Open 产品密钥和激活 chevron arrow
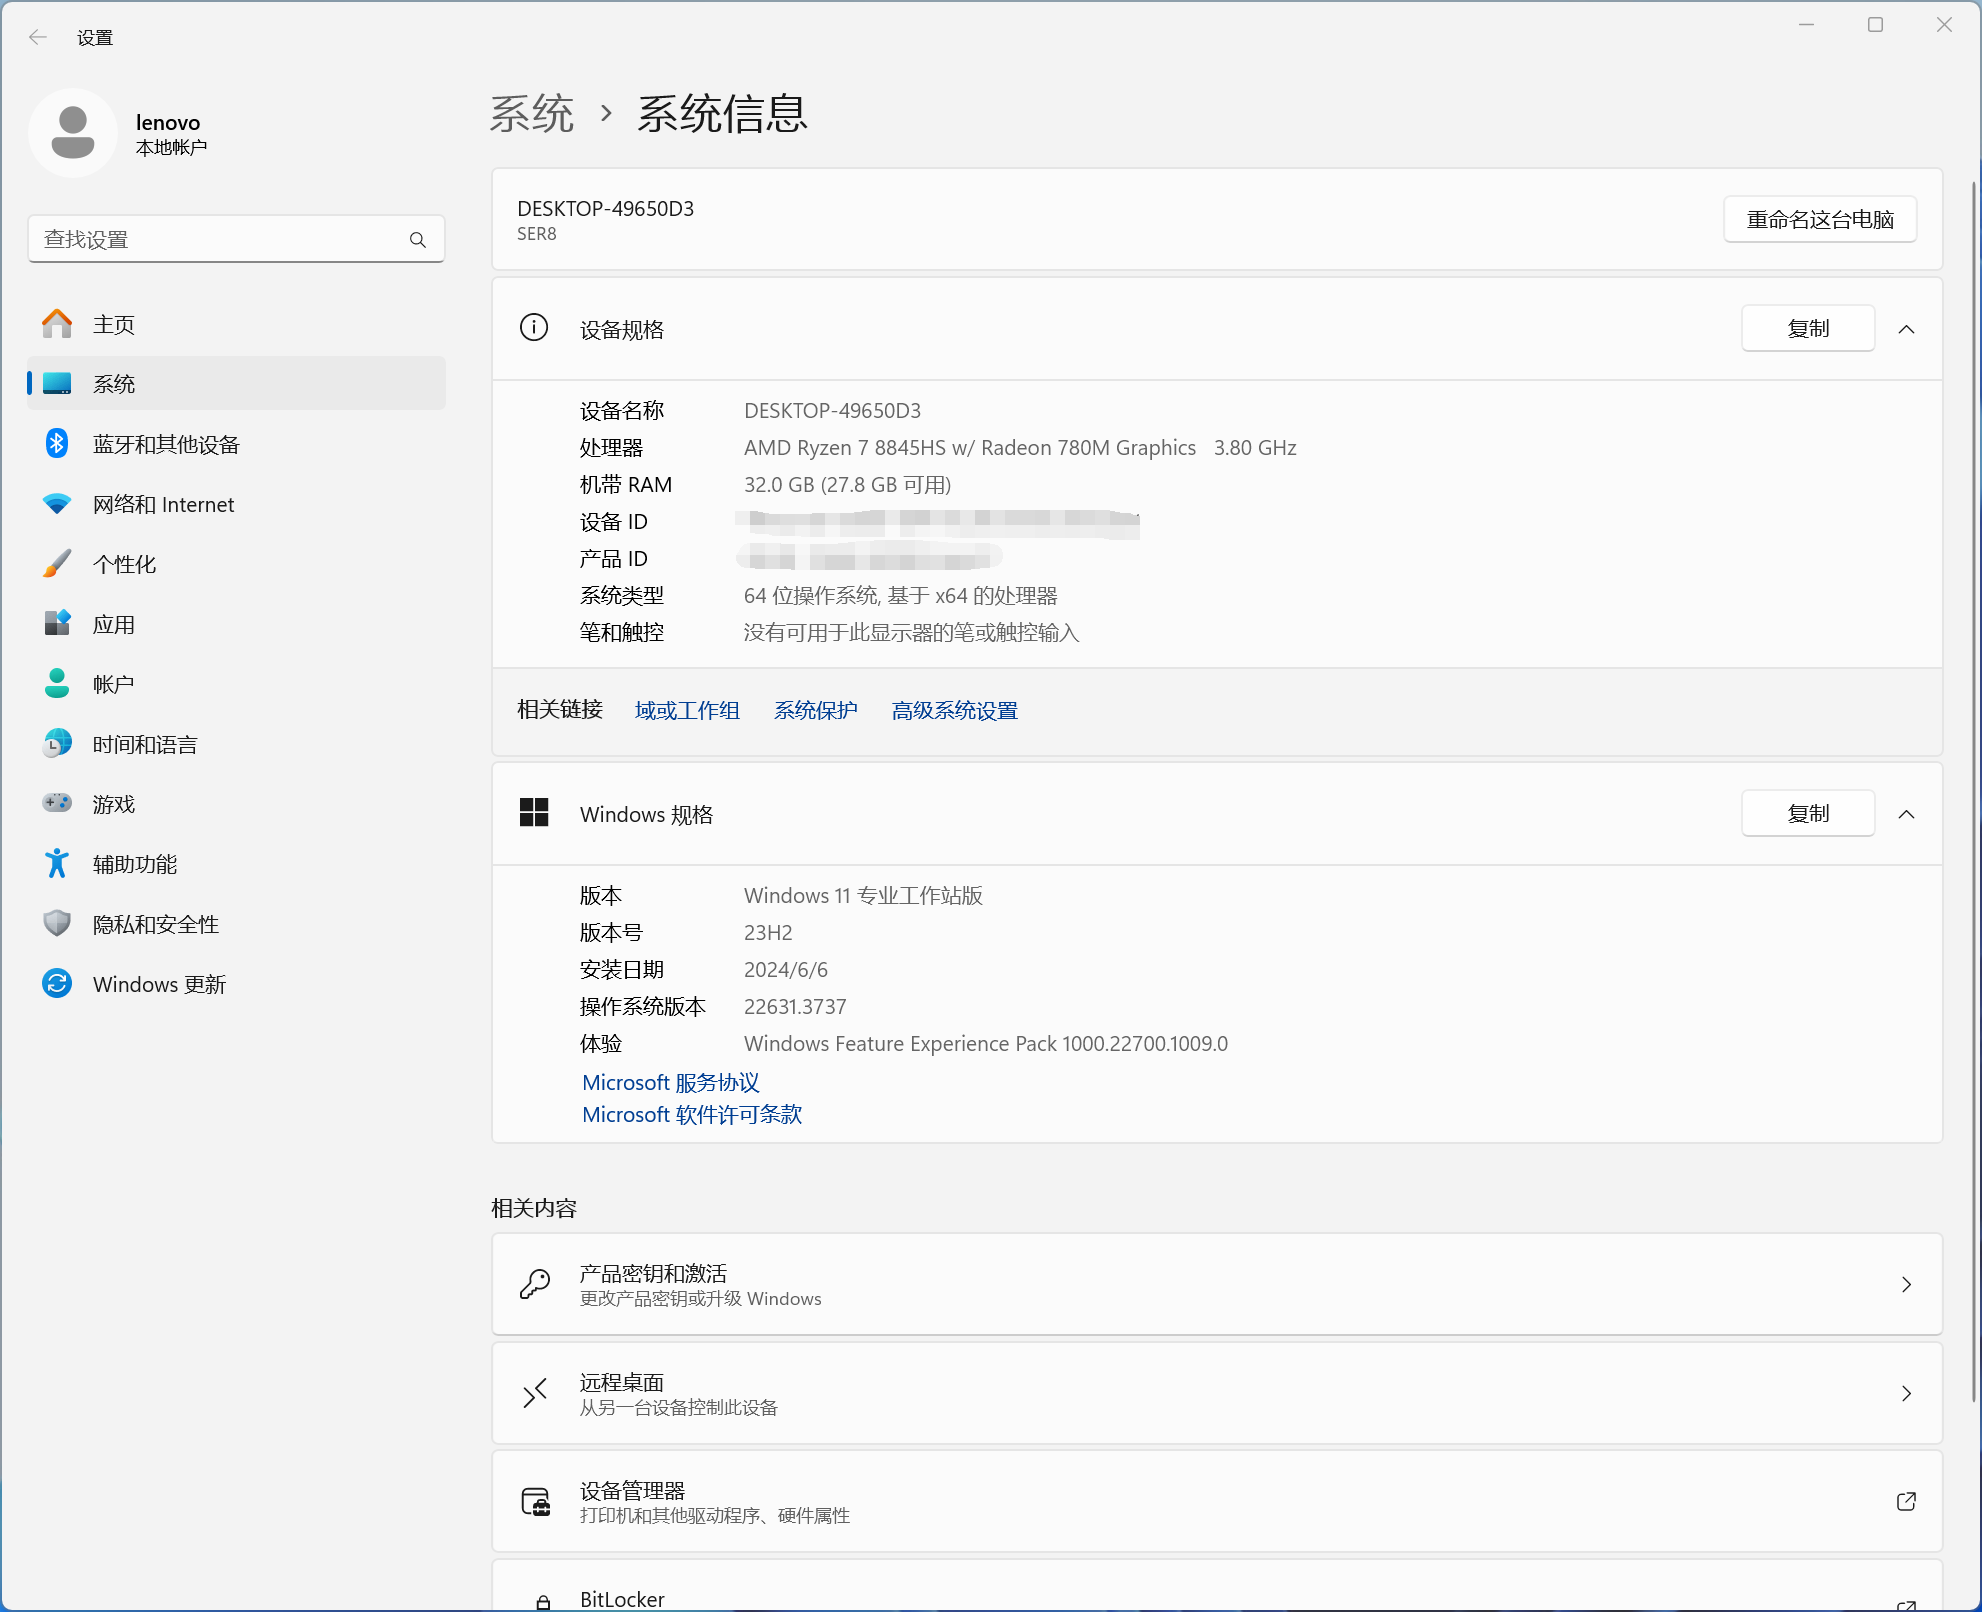Screen dimensions: 1982x1612 1907,1285
